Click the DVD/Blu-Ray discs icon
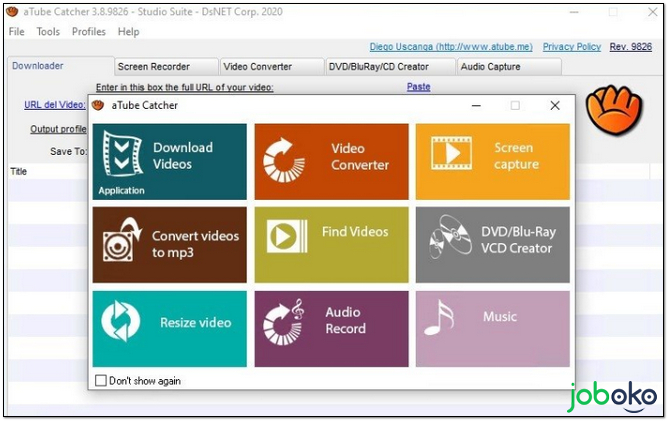This screenshot has width=668, height=421. coord(451,236)
